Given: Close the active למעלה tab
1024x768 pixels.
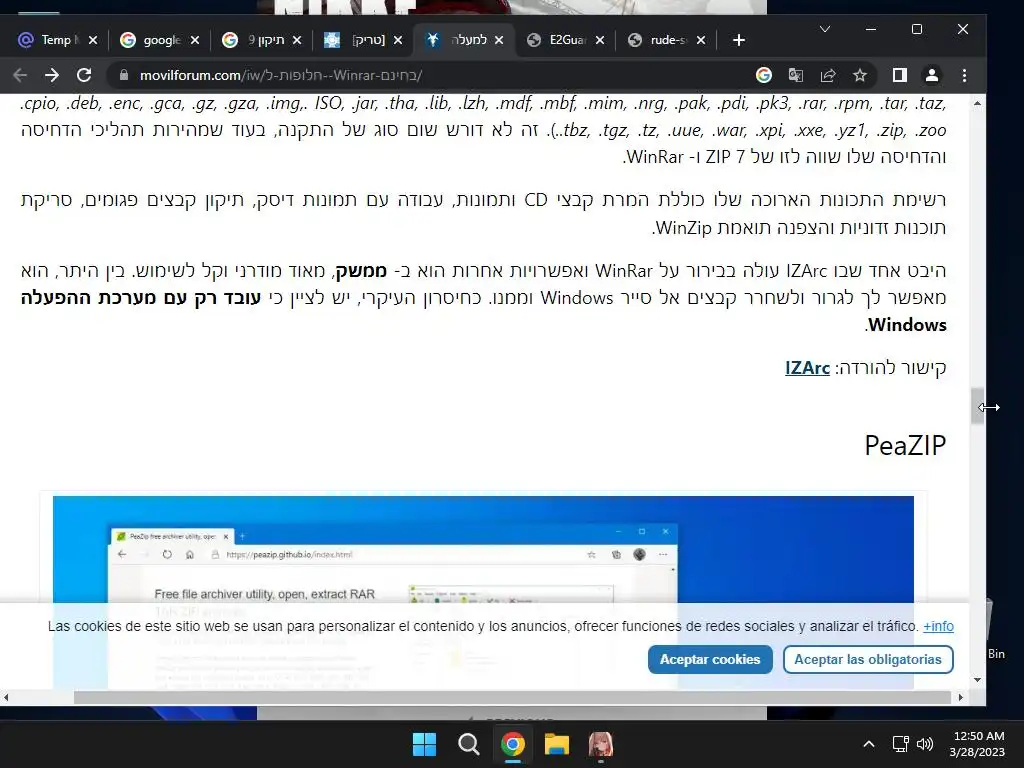Looking at the screenshot, I should 499,40.
